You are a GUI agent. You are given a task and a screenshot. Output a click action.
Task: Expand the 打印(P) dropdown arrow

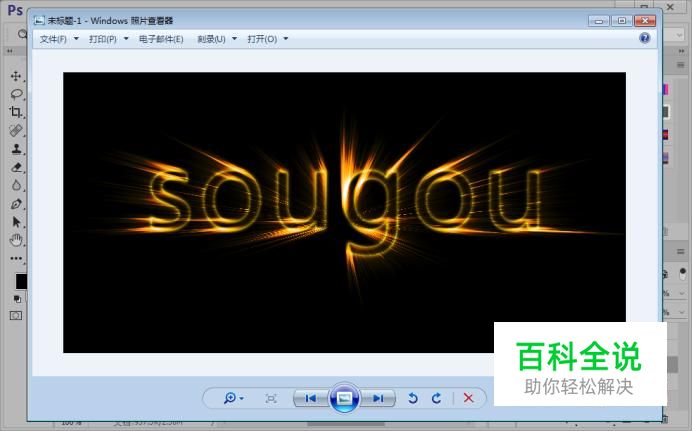tap(126, 39)
